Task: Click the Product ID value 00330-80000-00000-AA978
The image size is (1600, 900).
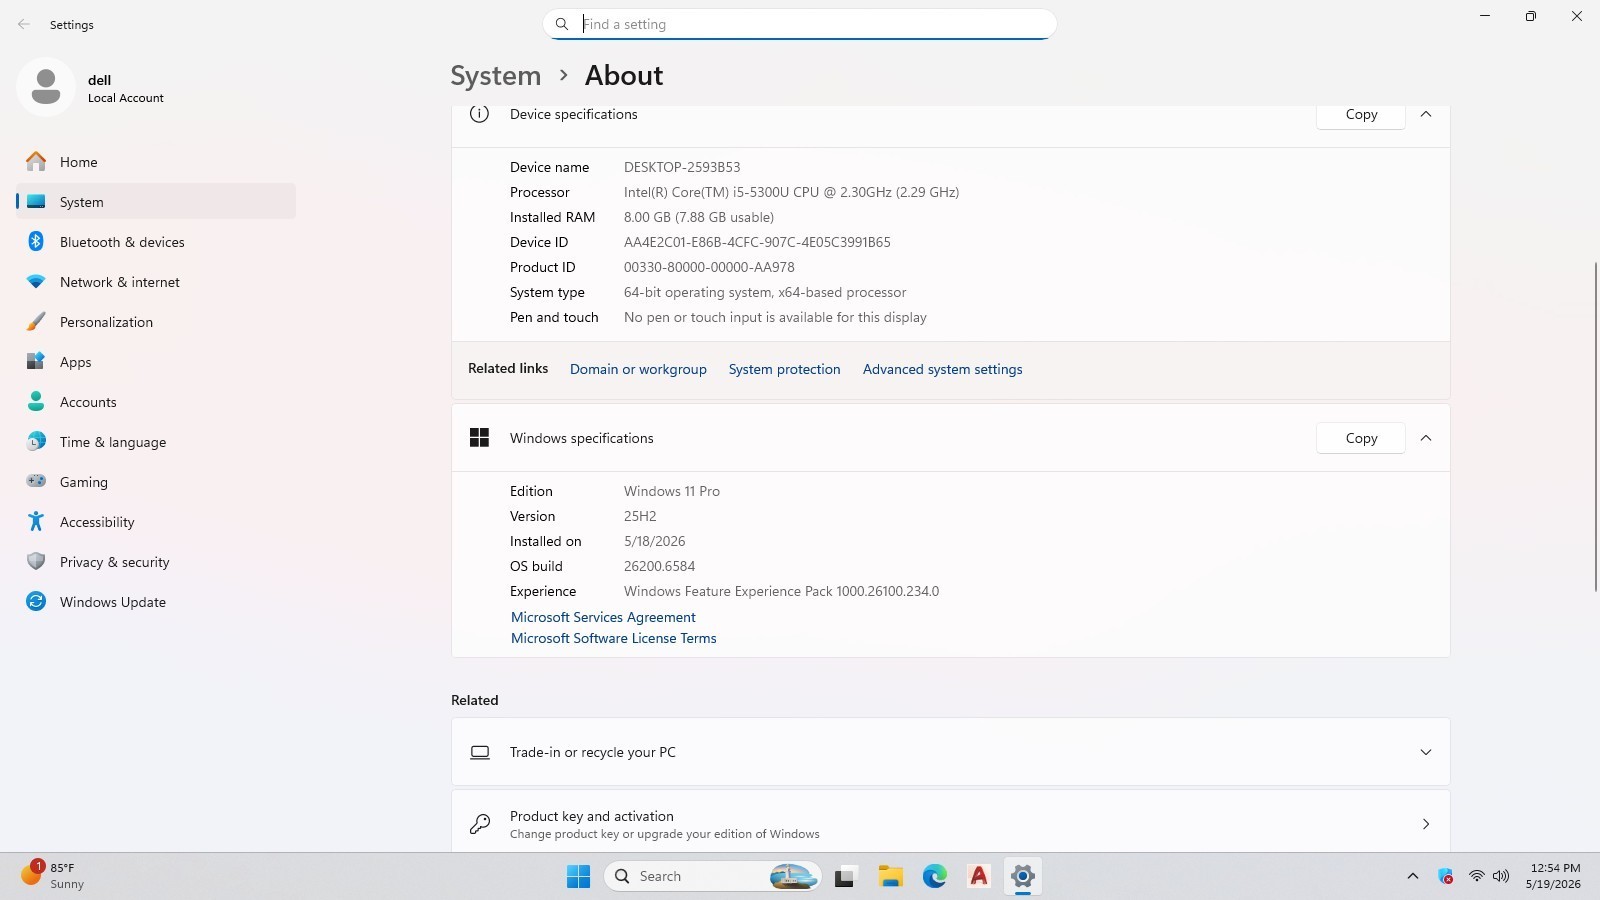Action: point(709,267)
